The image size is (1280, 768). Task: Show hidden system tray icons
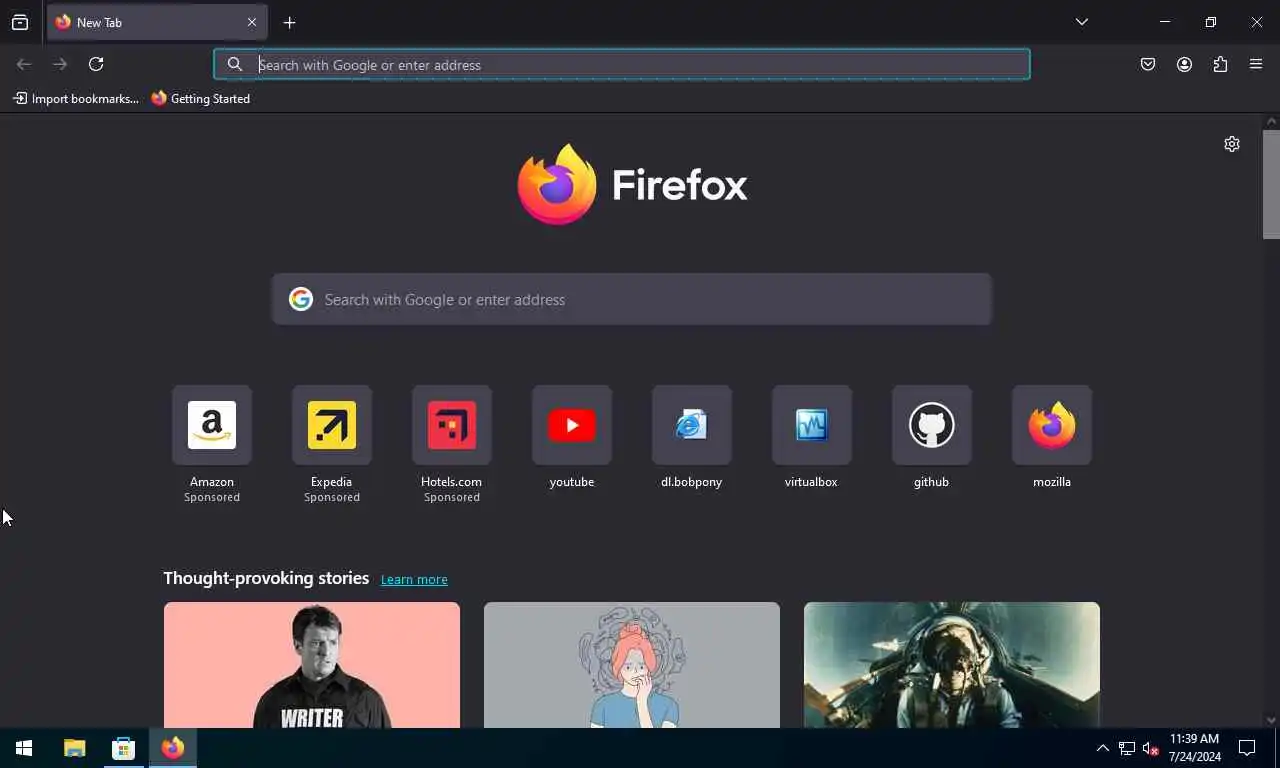1103,748
